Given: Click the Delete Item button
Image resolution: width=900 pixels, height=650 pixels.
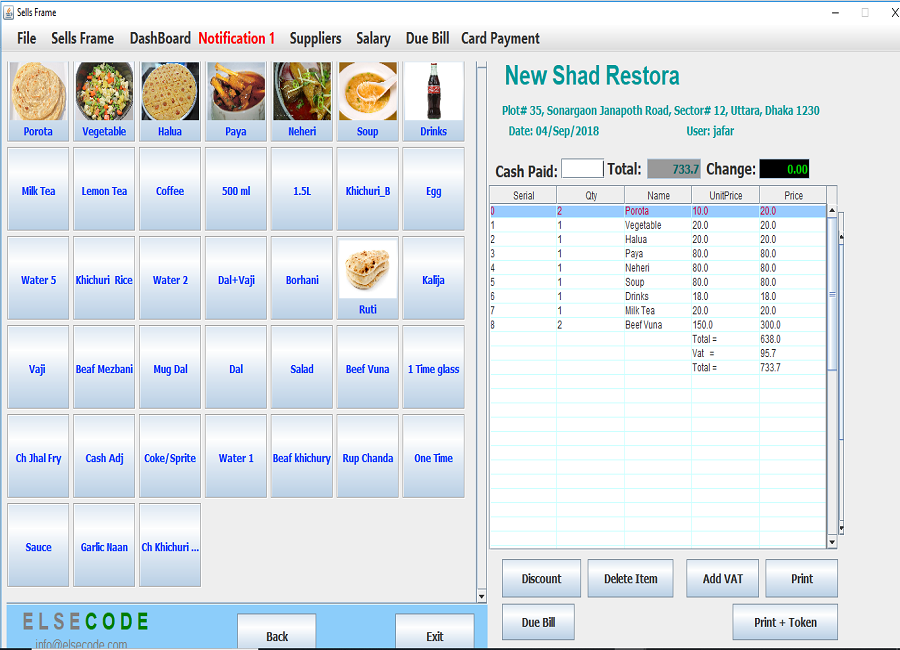Looking at the screenshot, I should (631, 578).
